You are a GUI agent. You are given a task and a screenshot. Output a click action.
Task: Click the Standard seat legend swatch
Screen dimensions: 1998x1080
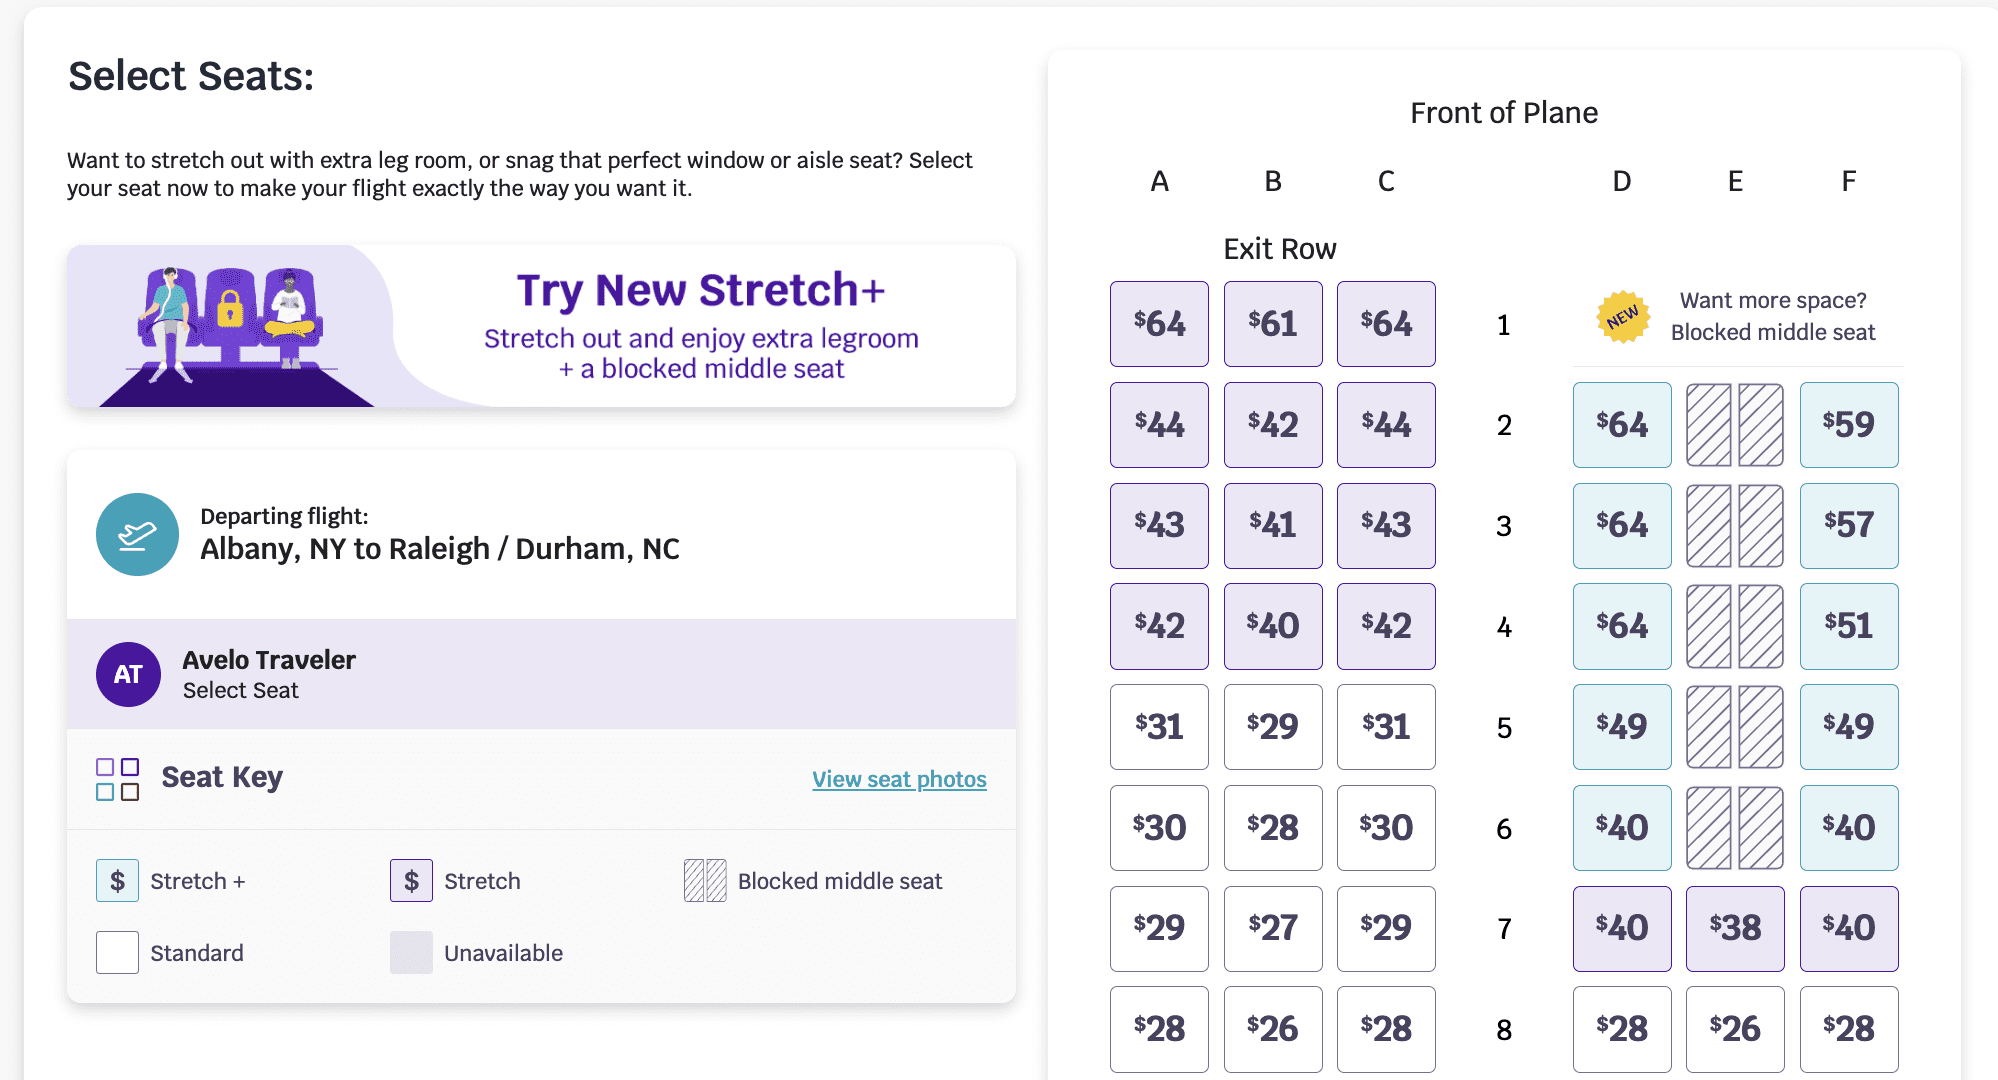117,953
